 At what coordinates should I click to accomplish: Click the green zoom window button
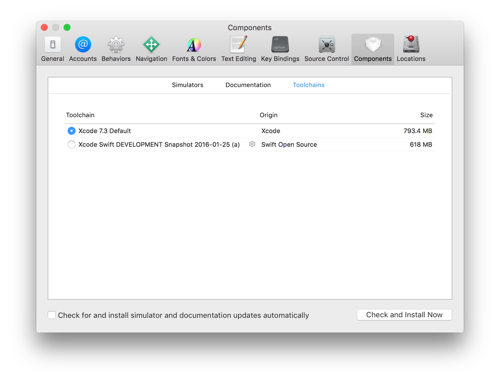click(x=67, y=27)
